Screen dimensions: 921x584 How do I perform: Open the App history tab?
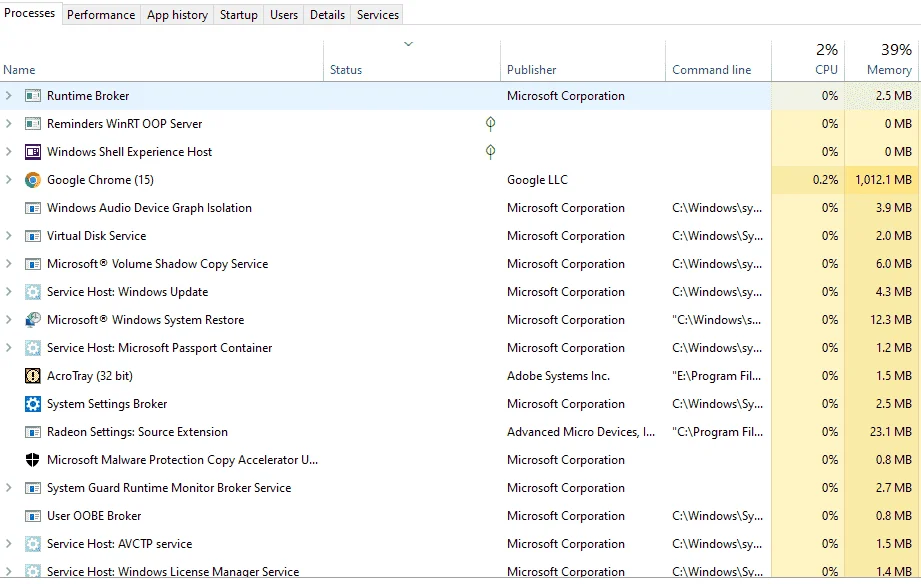[x=177, y=15]
